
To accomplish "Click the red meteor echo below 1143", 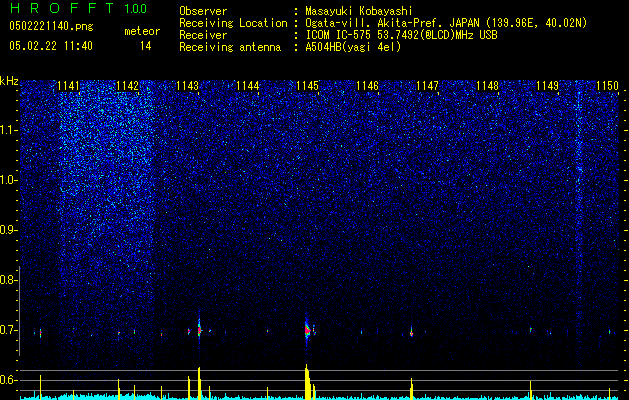I will (x=199, y=330).
